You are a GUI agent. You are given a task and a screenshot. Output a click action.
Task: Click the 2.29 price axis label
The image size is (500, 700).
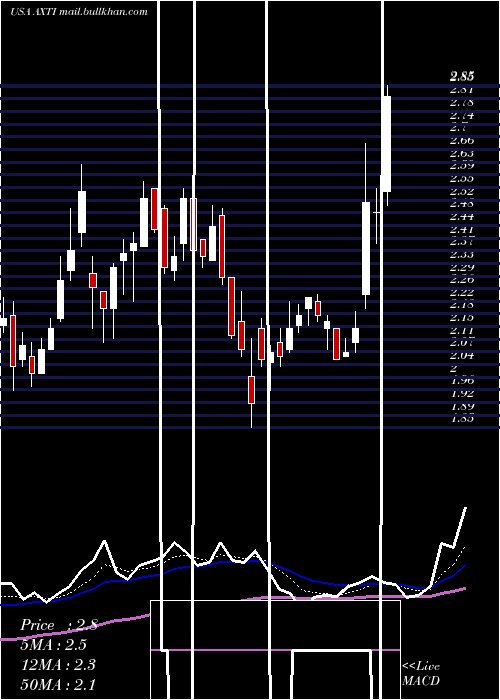click(462, 268)
